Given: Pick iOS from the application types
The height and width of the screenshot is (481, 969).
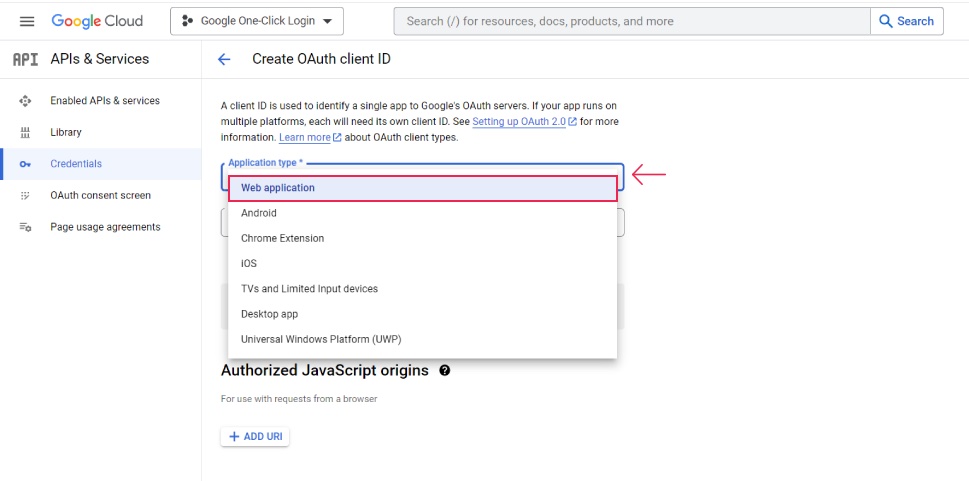Looking at the screenshot, I should pyautogui.click(x=423, y=264).
